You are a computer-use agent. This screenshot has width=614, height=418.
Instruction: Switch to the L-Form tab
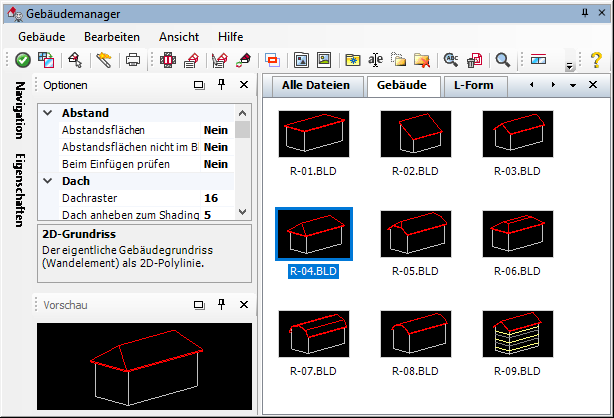point(474,85)
